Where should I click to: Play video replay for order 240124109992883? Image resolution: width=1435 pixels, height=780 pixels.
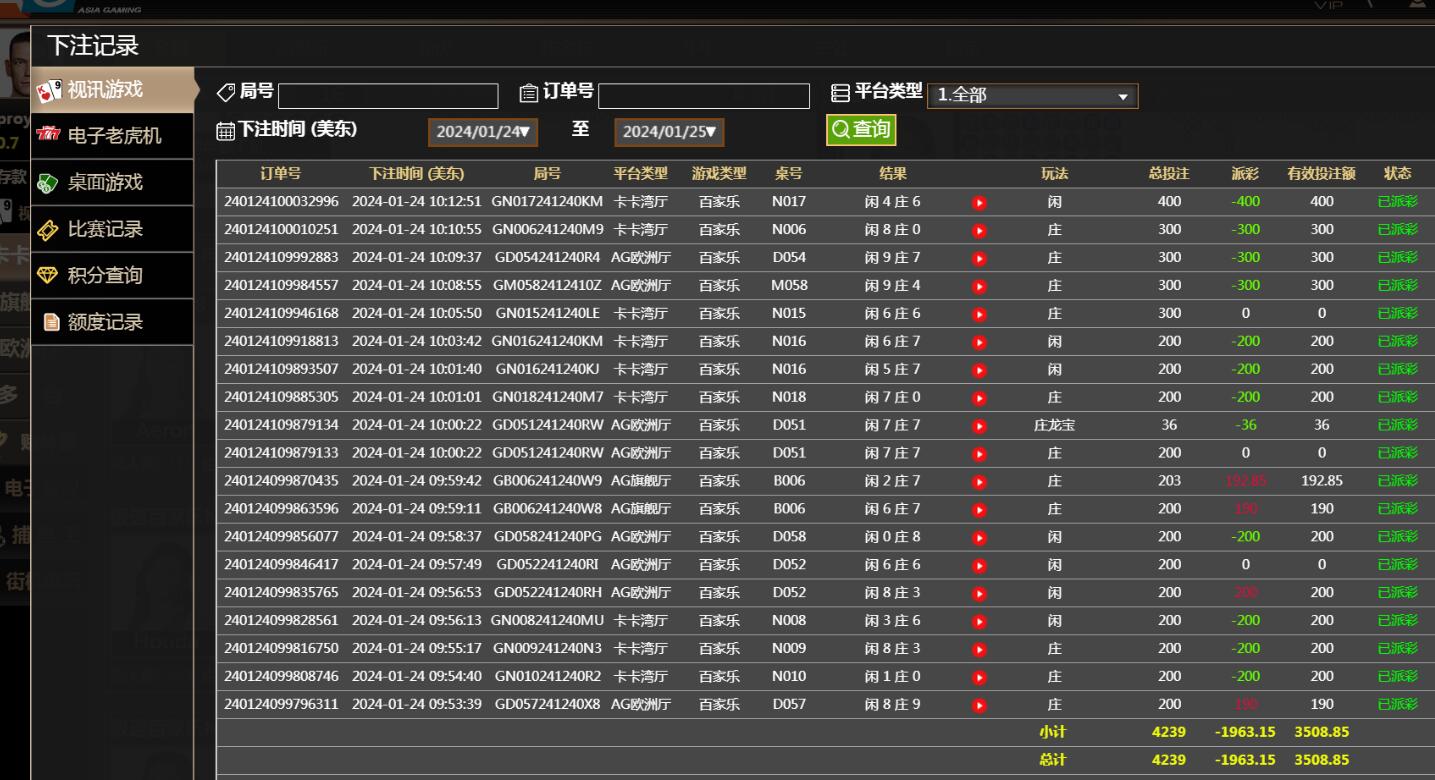[x=979, y=258]
